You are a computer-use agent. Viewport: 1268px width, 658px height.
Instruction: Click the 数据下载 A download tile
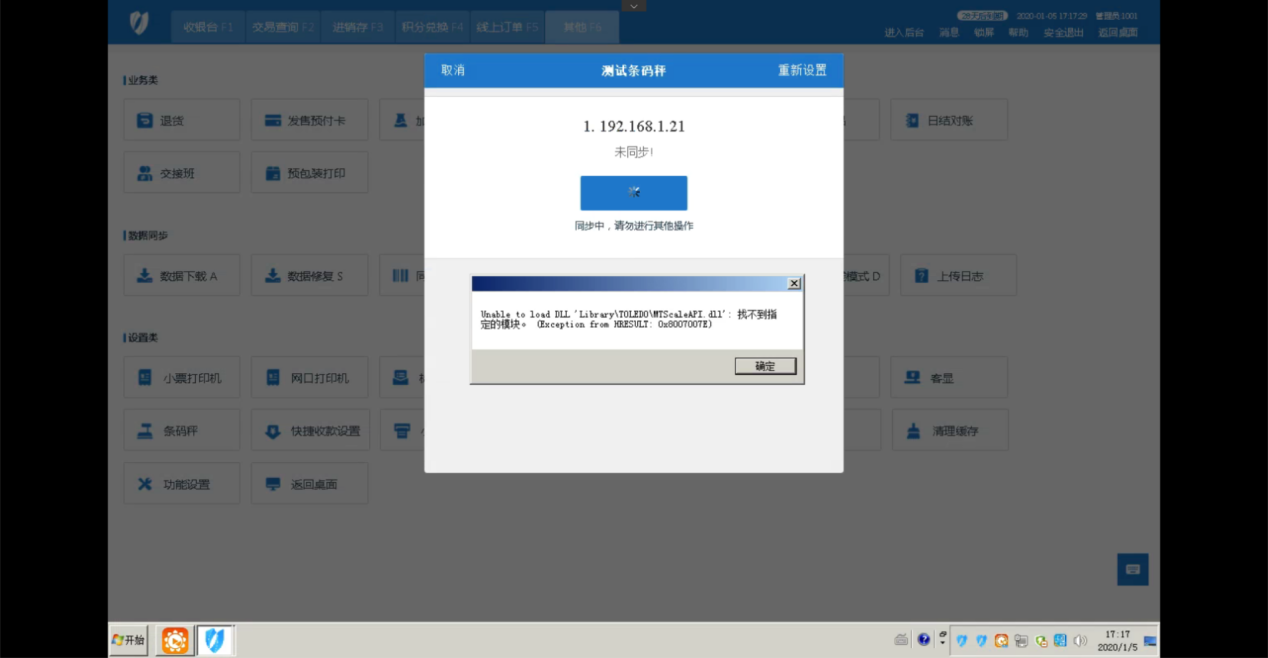pyautogui.click(x=182, y=276)
